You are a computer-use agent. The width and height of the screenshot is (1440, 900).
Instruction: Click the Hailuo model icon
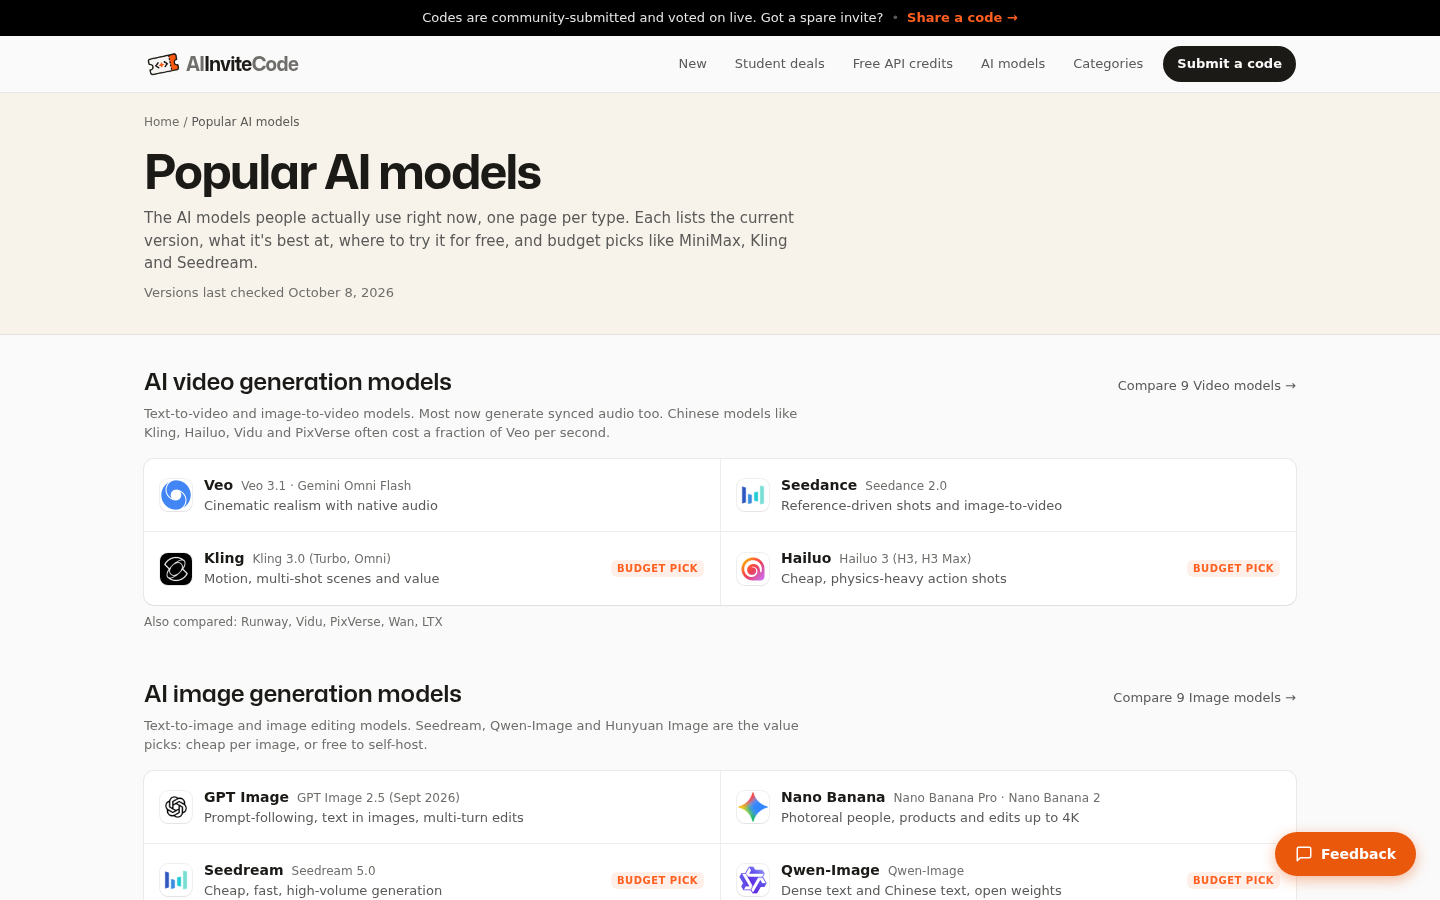coord(753,568)
